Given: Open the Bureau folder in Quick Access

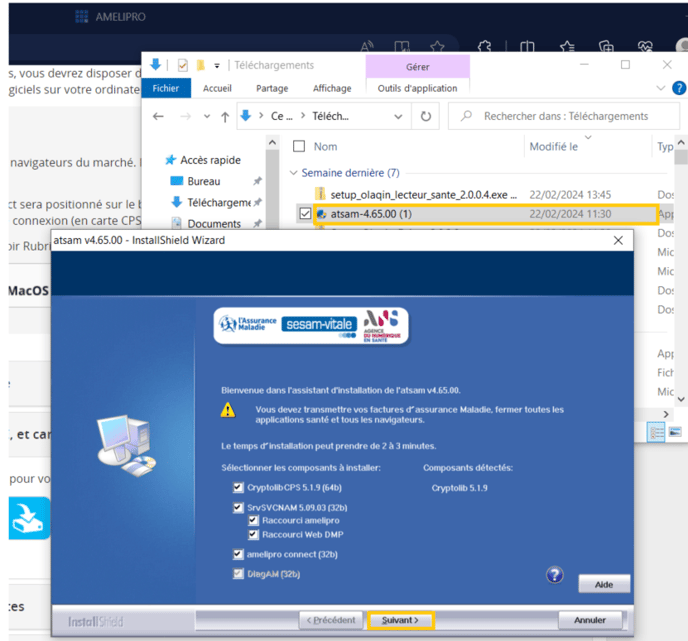Looking at the screenshot, I should point(203,181).
